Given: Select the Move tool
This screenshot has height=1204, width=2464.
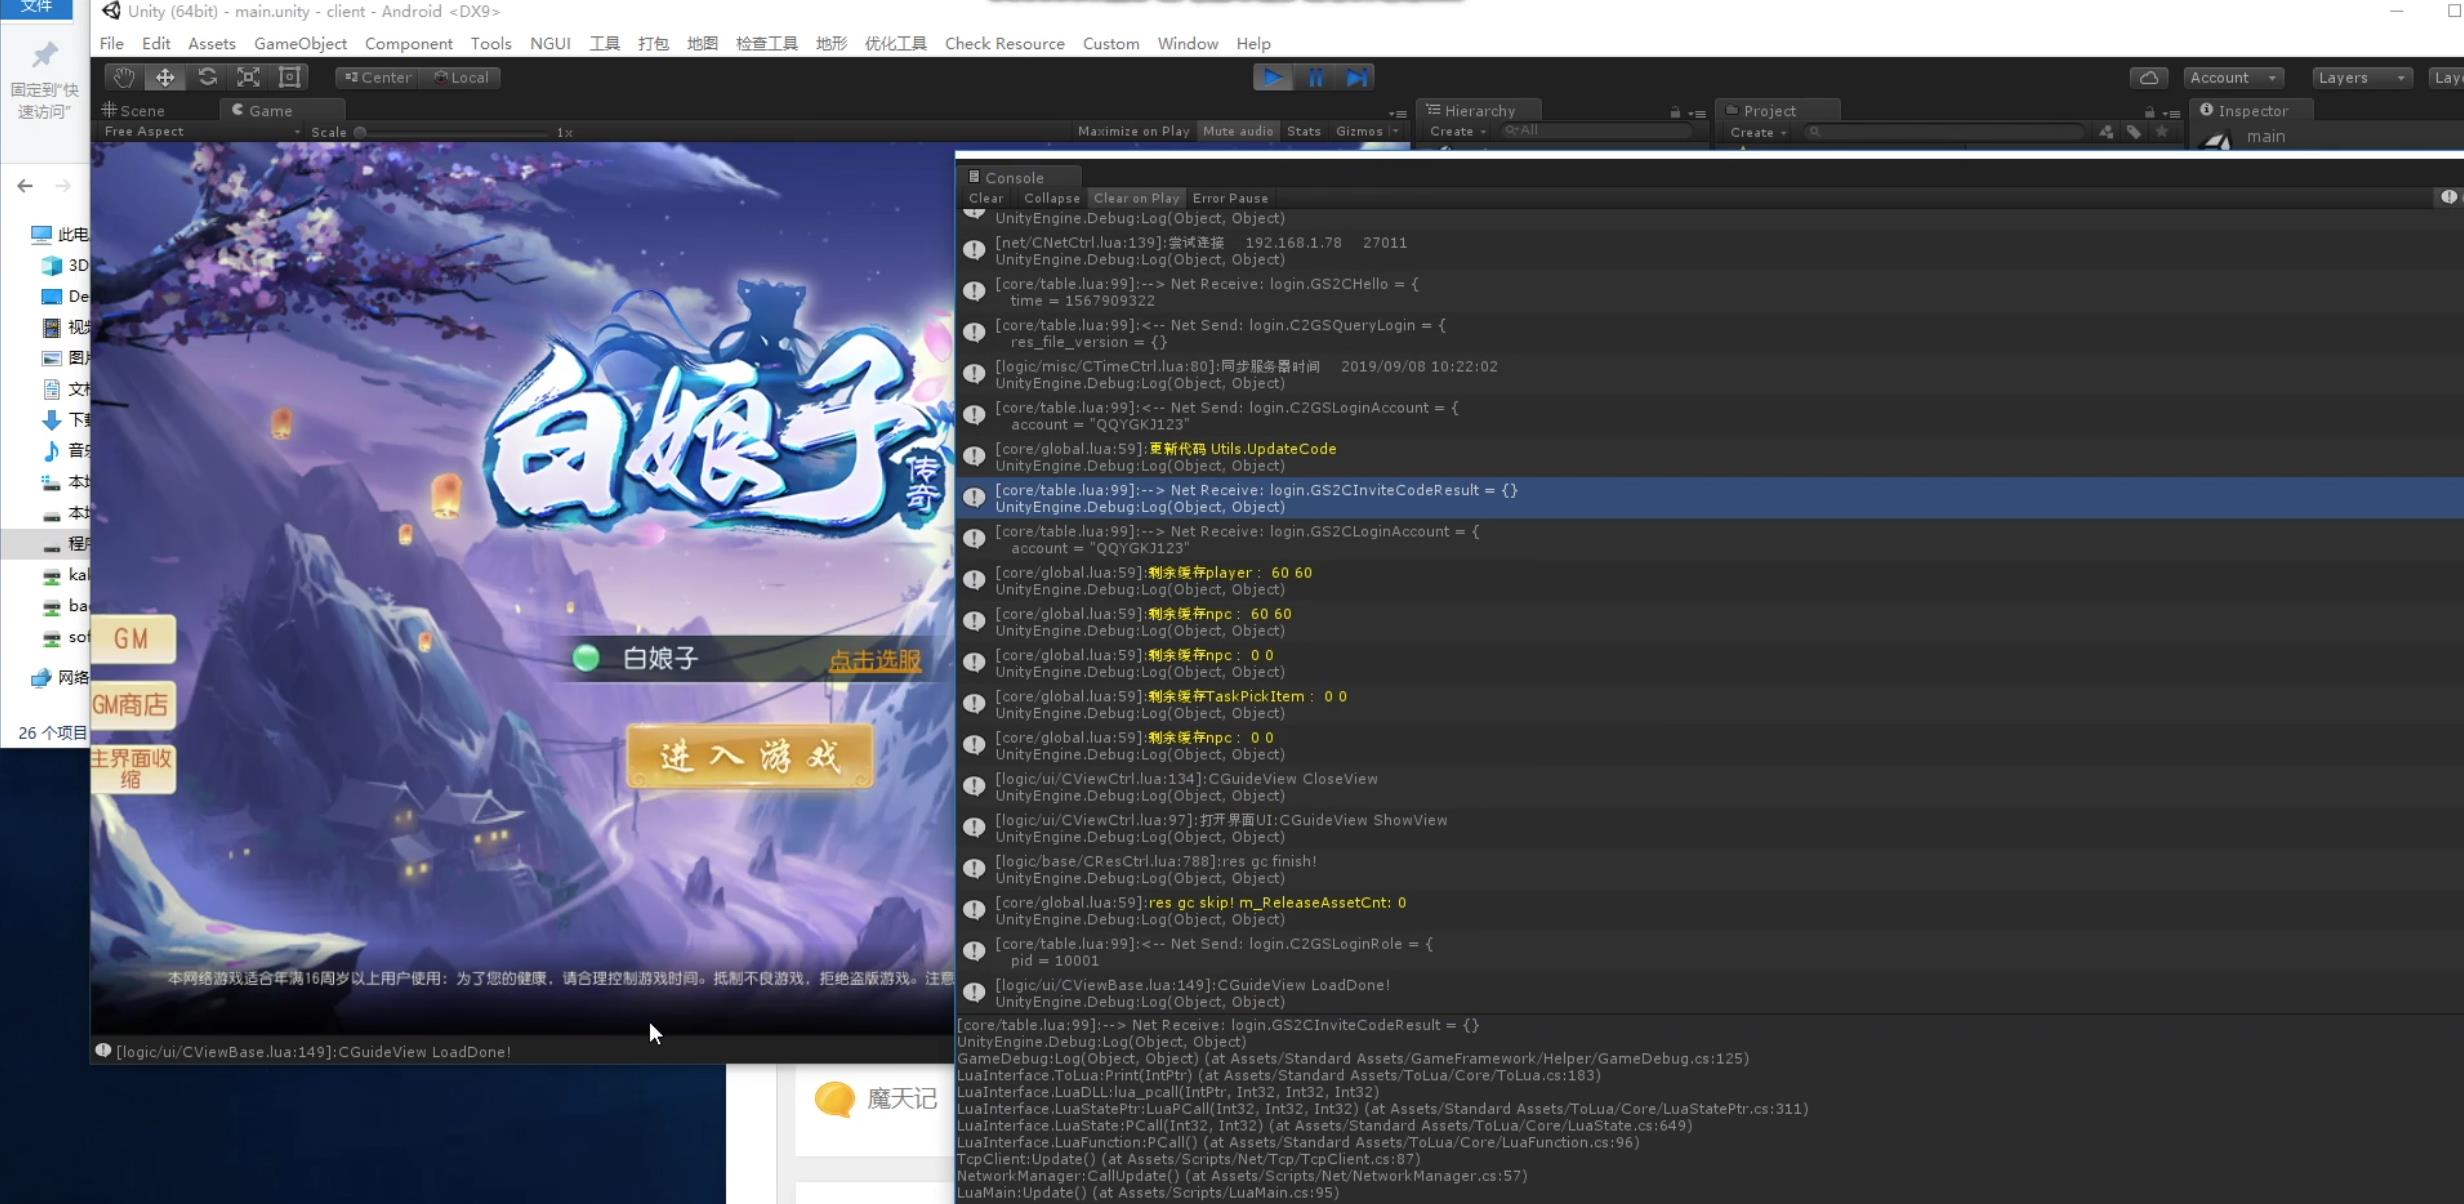Looking at the screenshot, I should 165,77.
